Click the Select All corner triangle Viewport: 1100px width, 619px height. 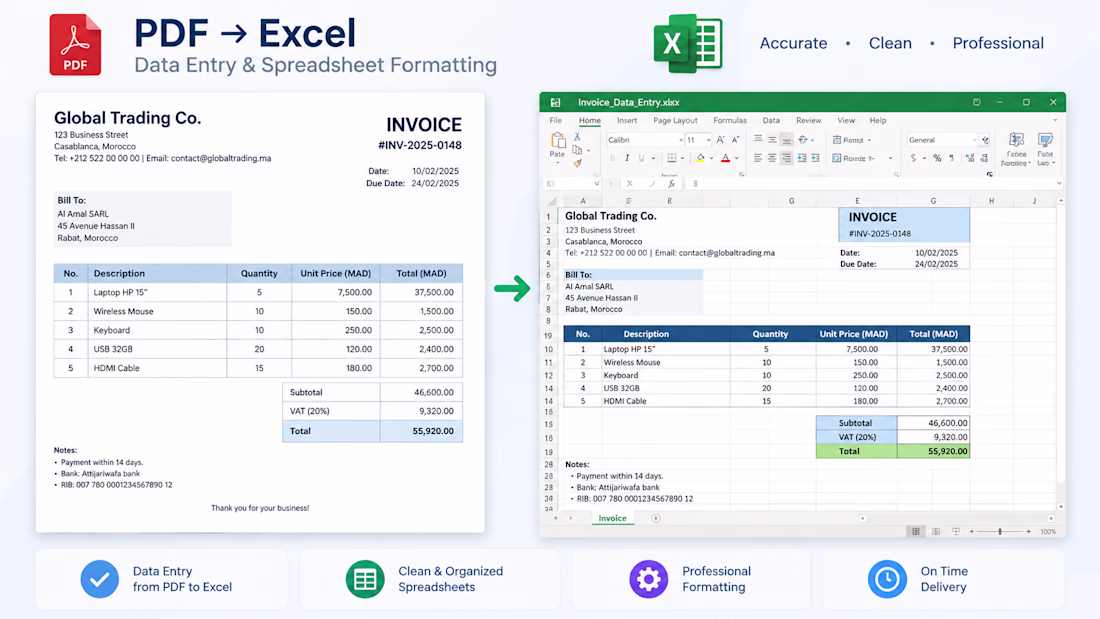click(552, 201)
